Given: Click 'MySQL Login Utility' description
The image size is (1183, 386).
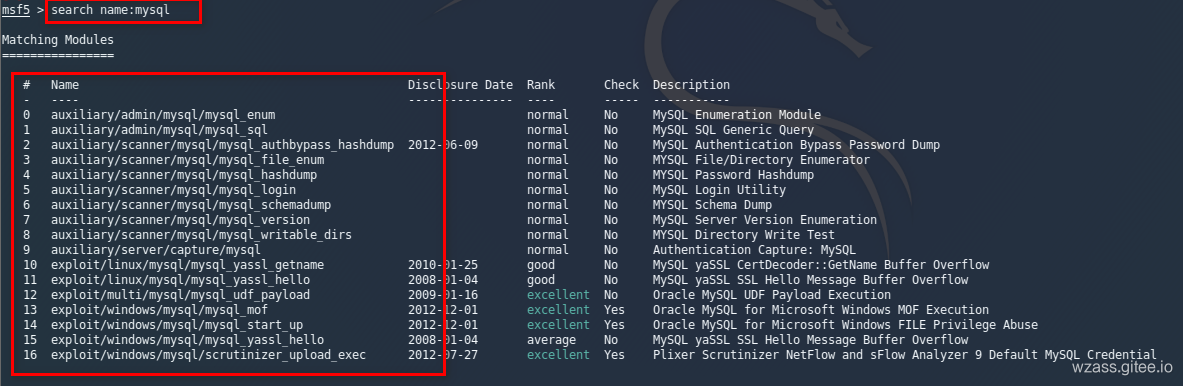Looking at the screenshot, I should pyautogui.click(x=719, y=190).
